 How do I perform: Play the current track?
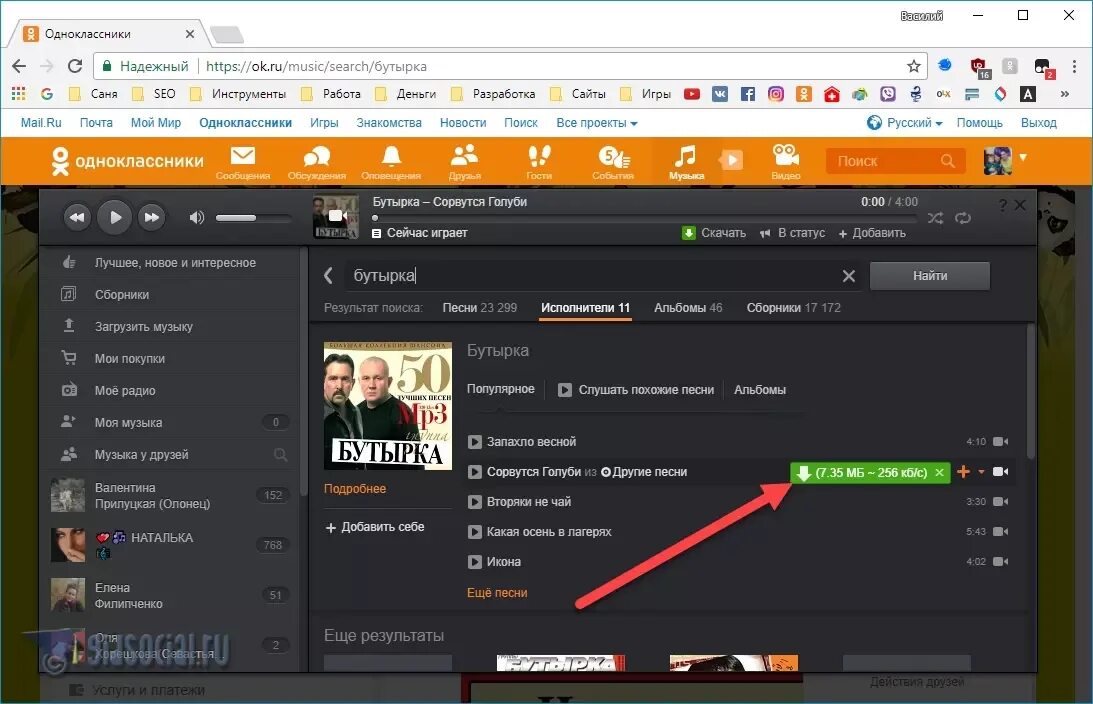tap(115, 217)
